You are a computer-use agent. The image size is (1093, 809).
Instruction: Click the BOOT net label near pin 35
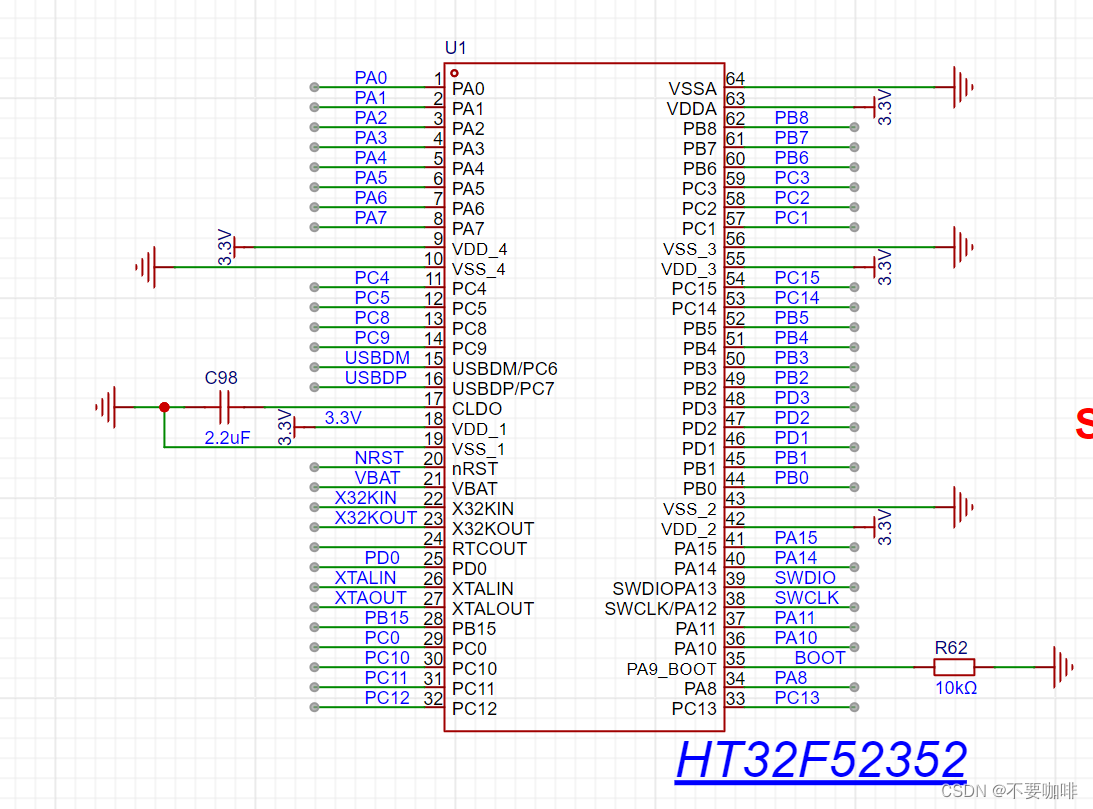(818, 657)
